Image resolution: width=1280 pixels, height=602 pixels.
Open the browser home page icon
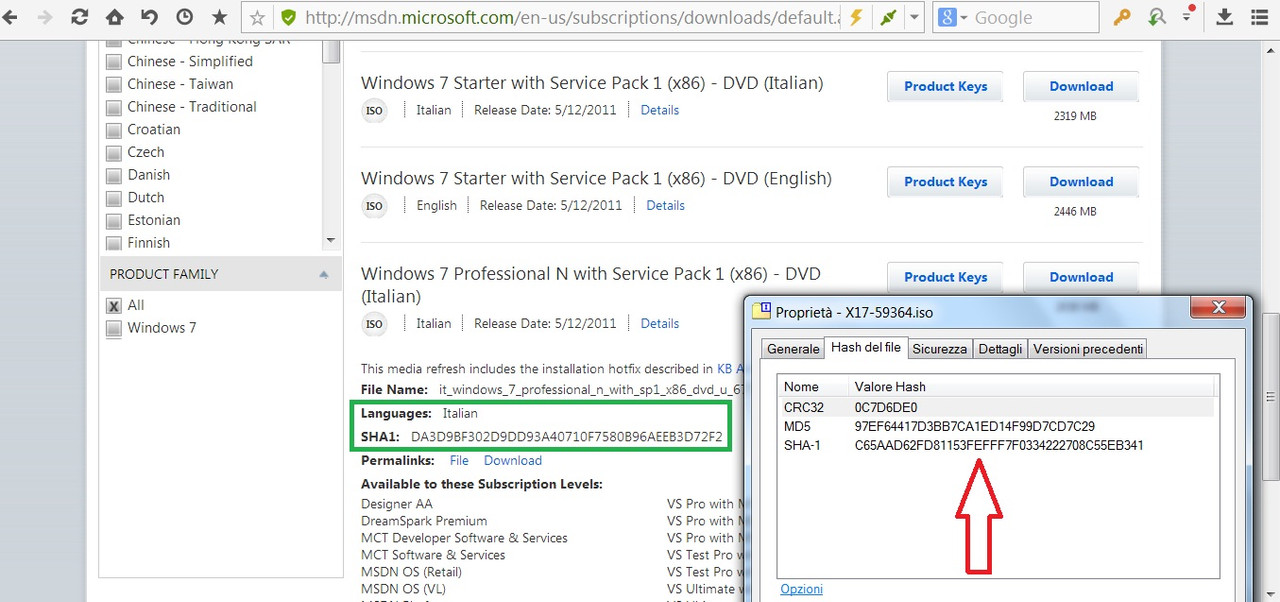[115, 17]
